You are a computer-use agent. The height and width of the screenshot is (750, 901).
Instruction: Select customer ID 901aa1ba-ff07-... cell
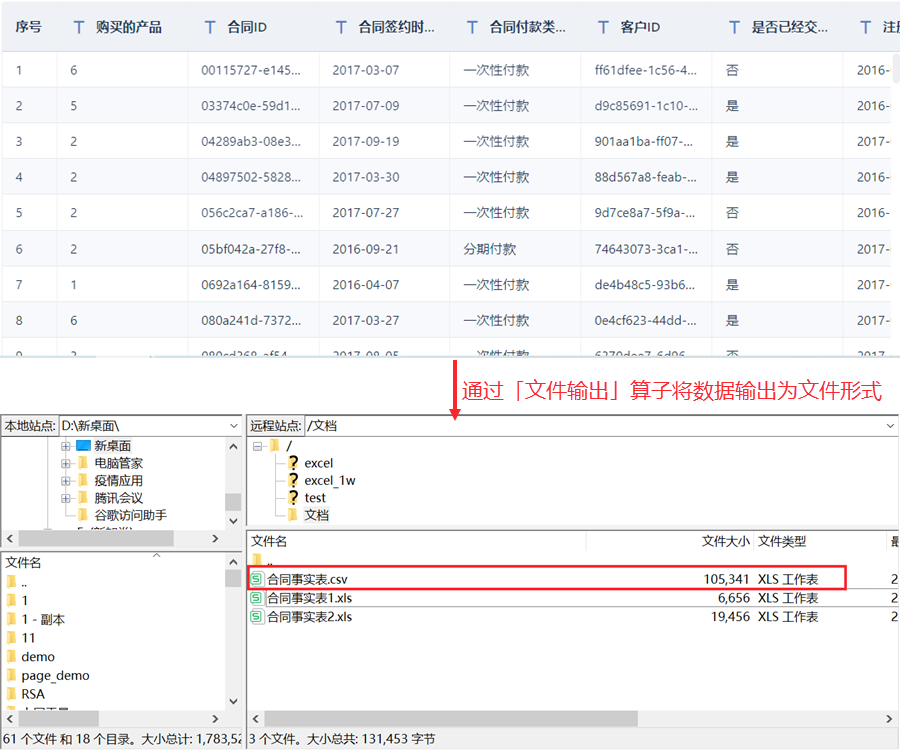(x=644, y=141)
